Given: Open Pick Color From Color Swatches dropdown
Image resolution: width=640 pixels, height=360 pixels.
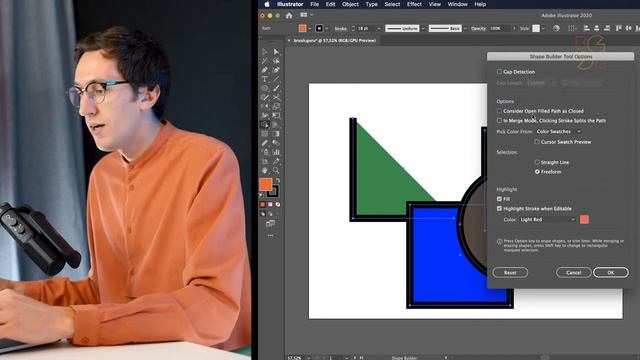Looking at the screenshot, I should (x=558, y=131).
